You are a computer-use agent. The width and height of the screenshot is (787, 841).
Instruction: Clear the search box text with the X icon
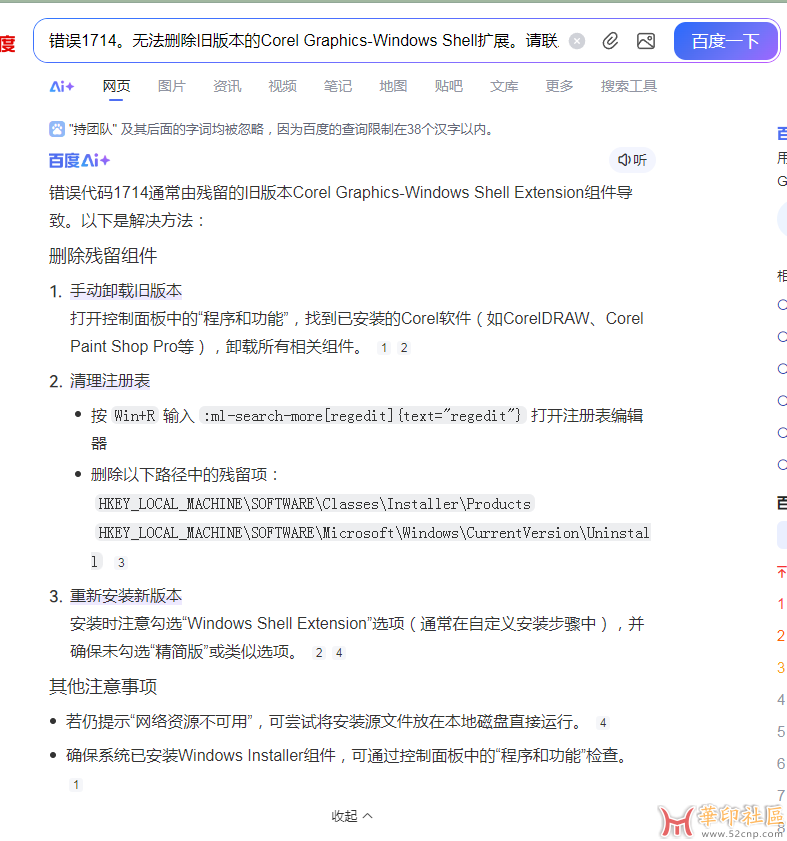tap(577, 41)
